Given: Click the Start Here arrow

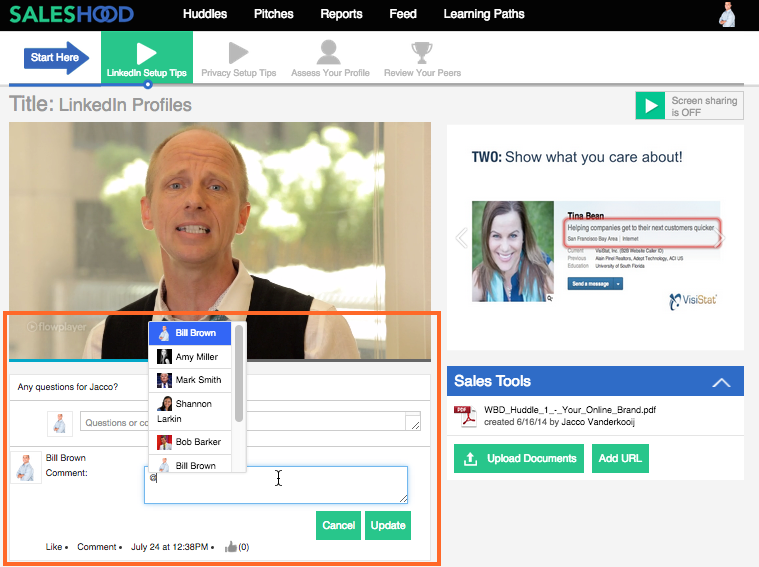Looking at the screenshot, I should (56, 57).
